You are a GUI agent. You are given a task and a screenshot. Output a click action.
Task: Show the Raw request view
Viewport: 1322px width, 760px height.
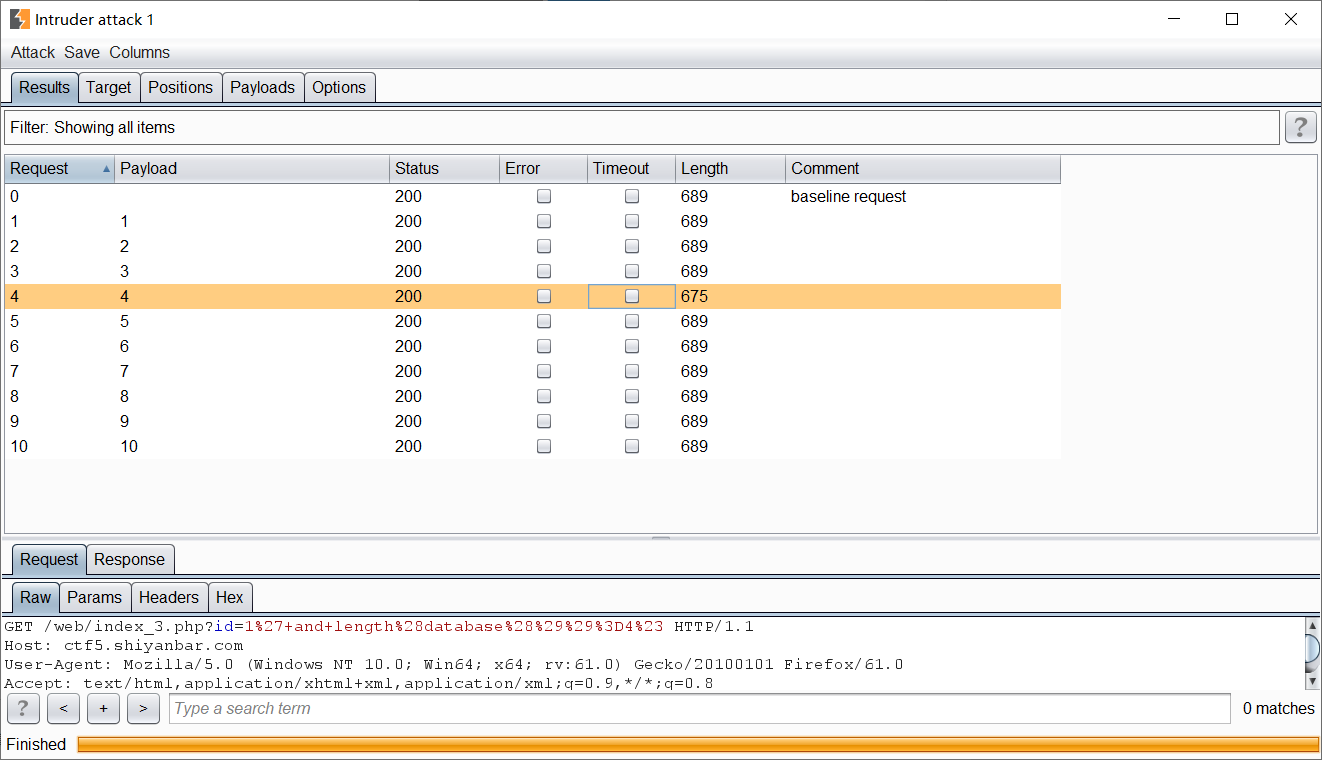(x=36, y=598)
